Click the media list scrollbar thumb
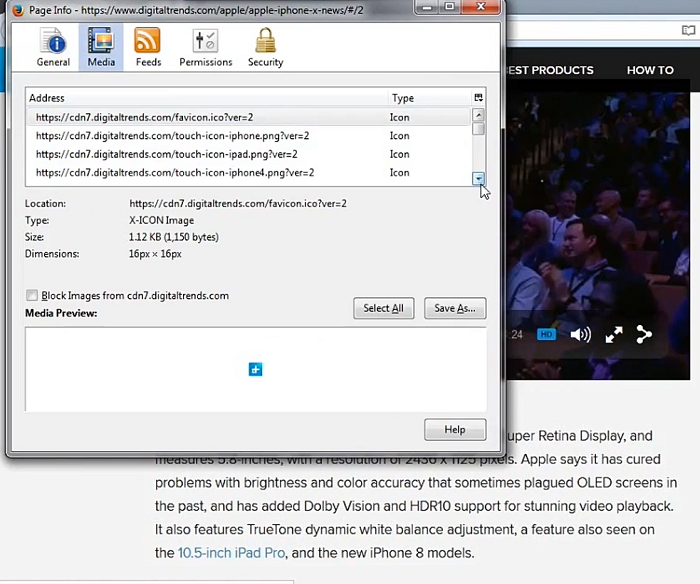The image size is (700, 584). click(x=478, y=129)
